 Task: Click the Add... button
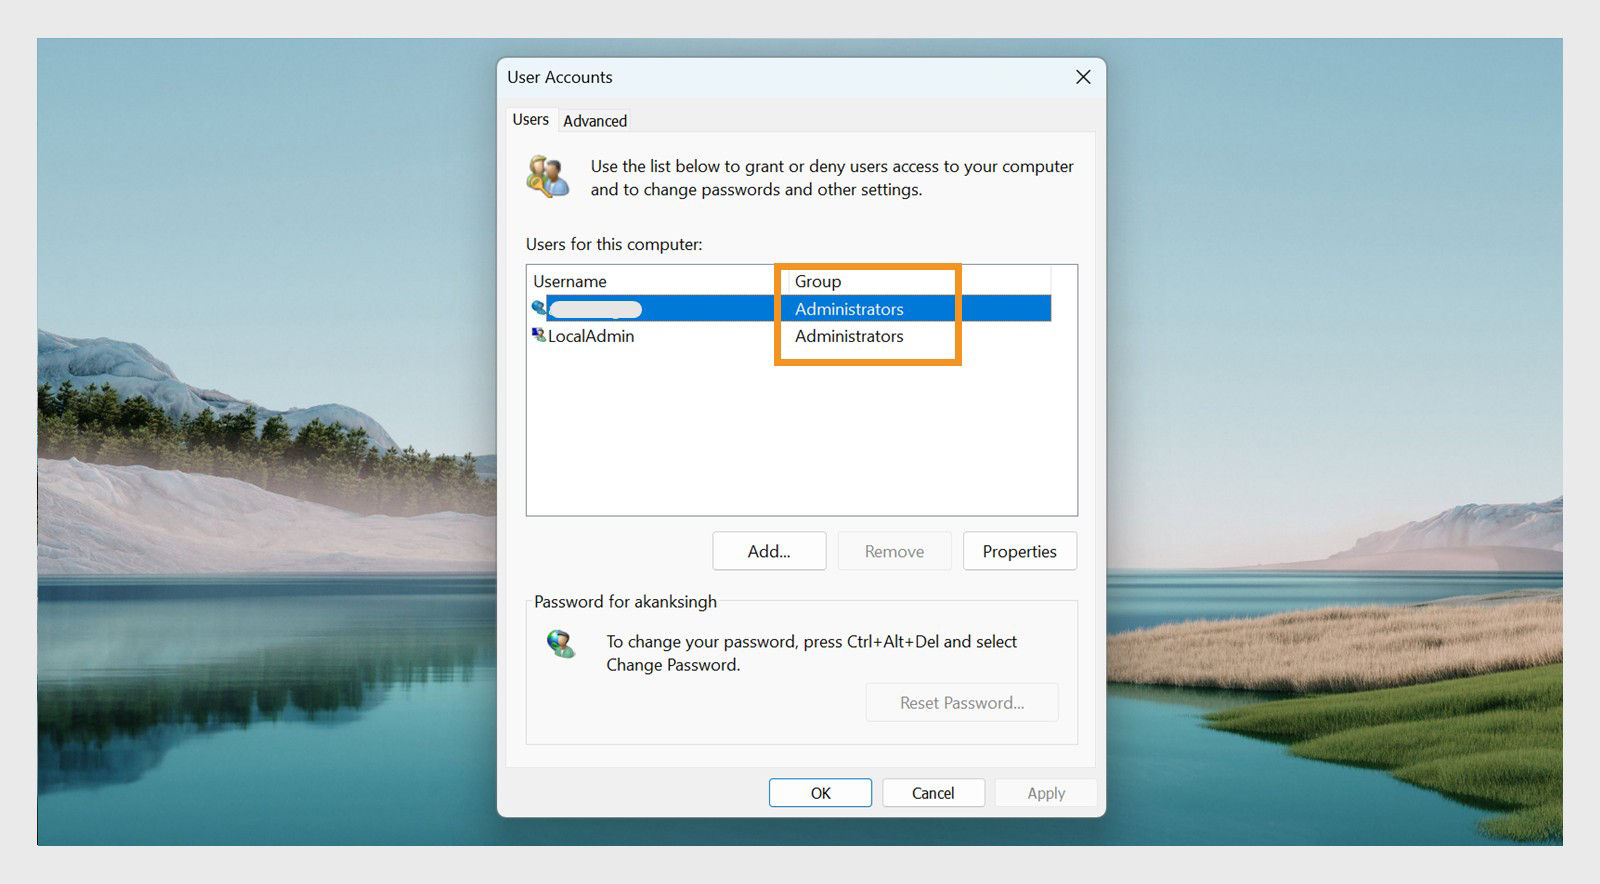pos(769,551)
